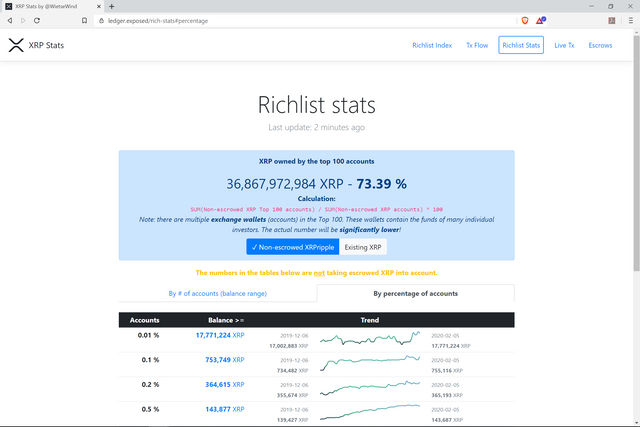Click the Balance >= column header
This screenshot has height=427, width=640.
[226, 320]
